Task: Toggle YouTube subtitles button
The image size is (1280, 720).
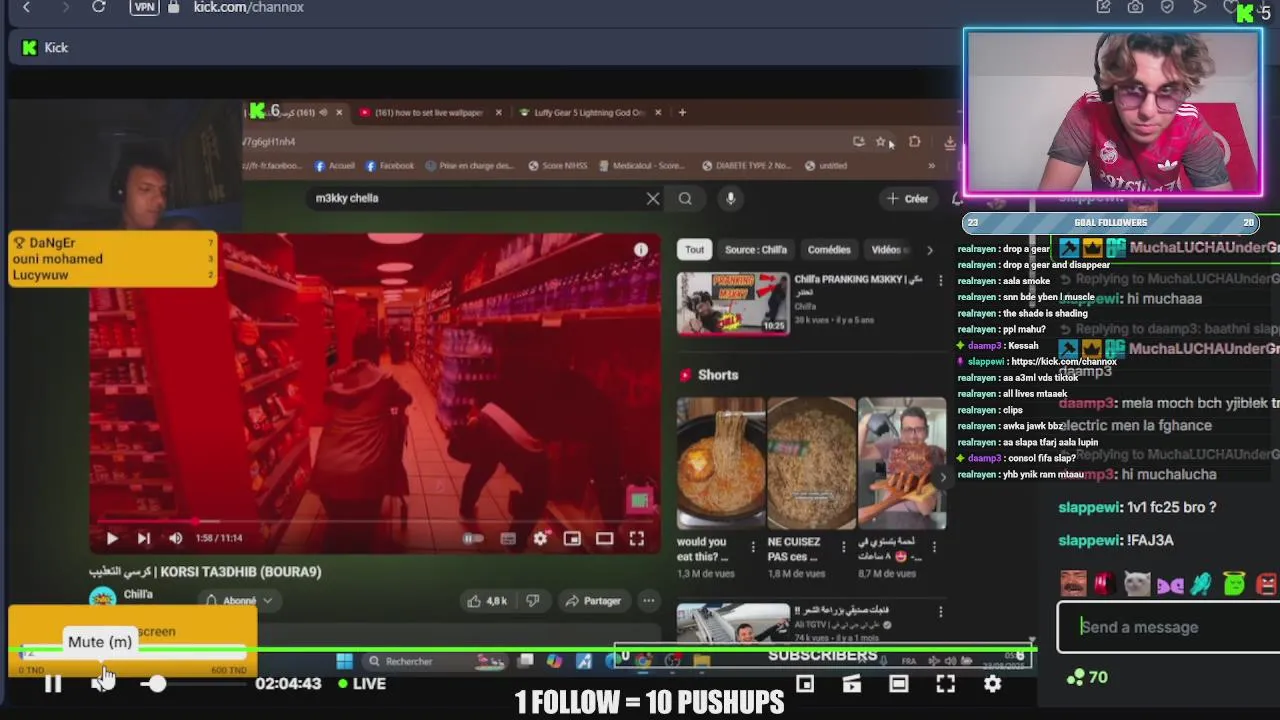Action: click(507, 538)
